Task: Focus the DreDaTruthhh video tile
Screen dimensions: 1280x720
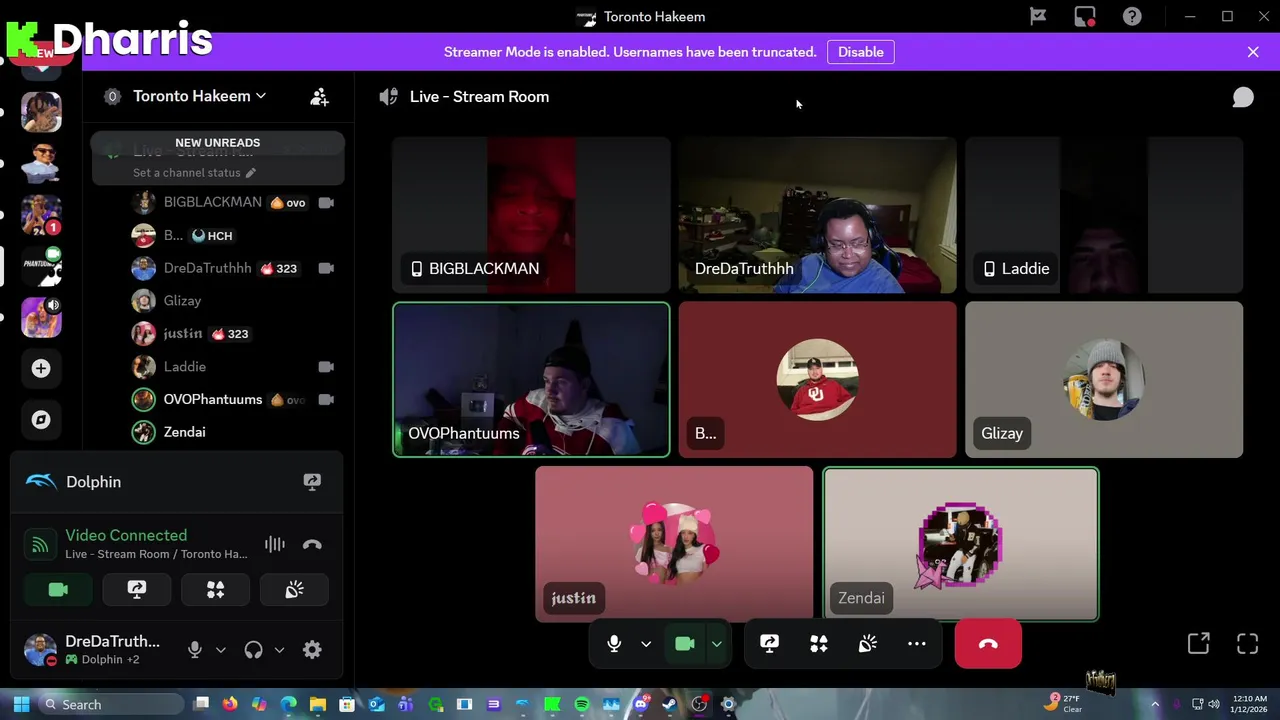Action: (817, 215)
